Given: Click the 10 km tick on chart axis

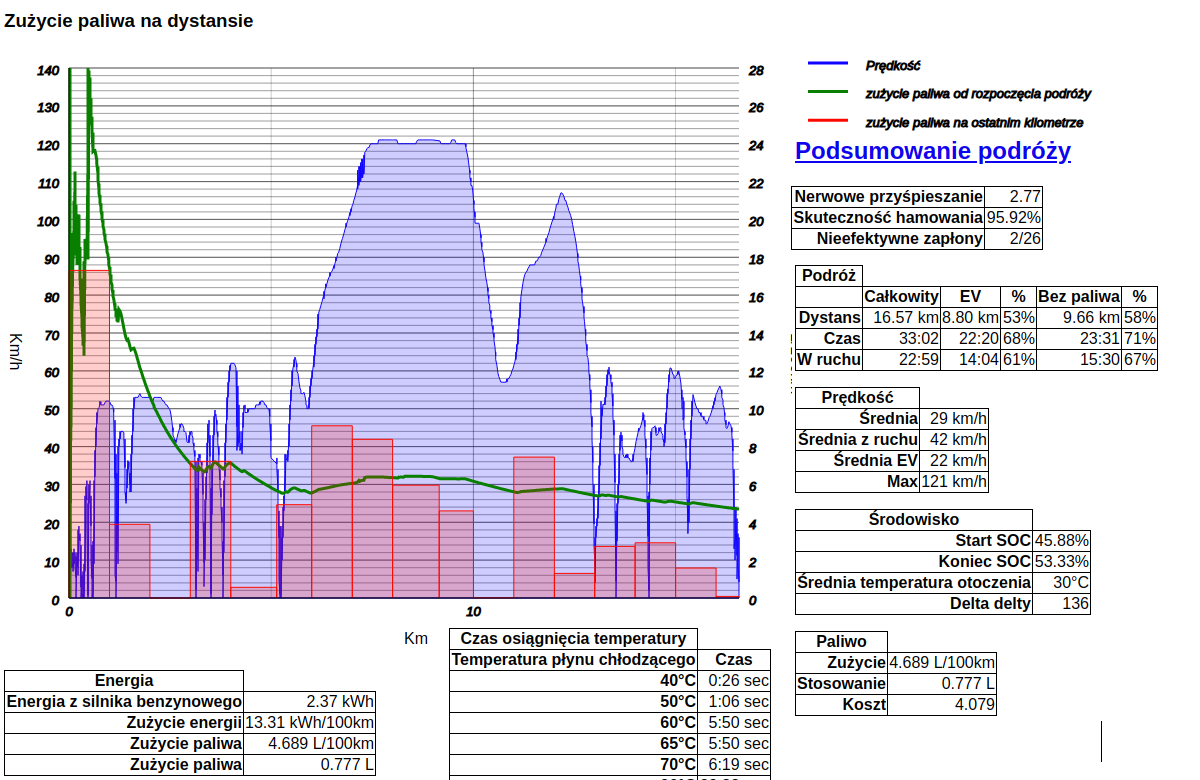Looking at the screenshot, I should pos(474,611).
